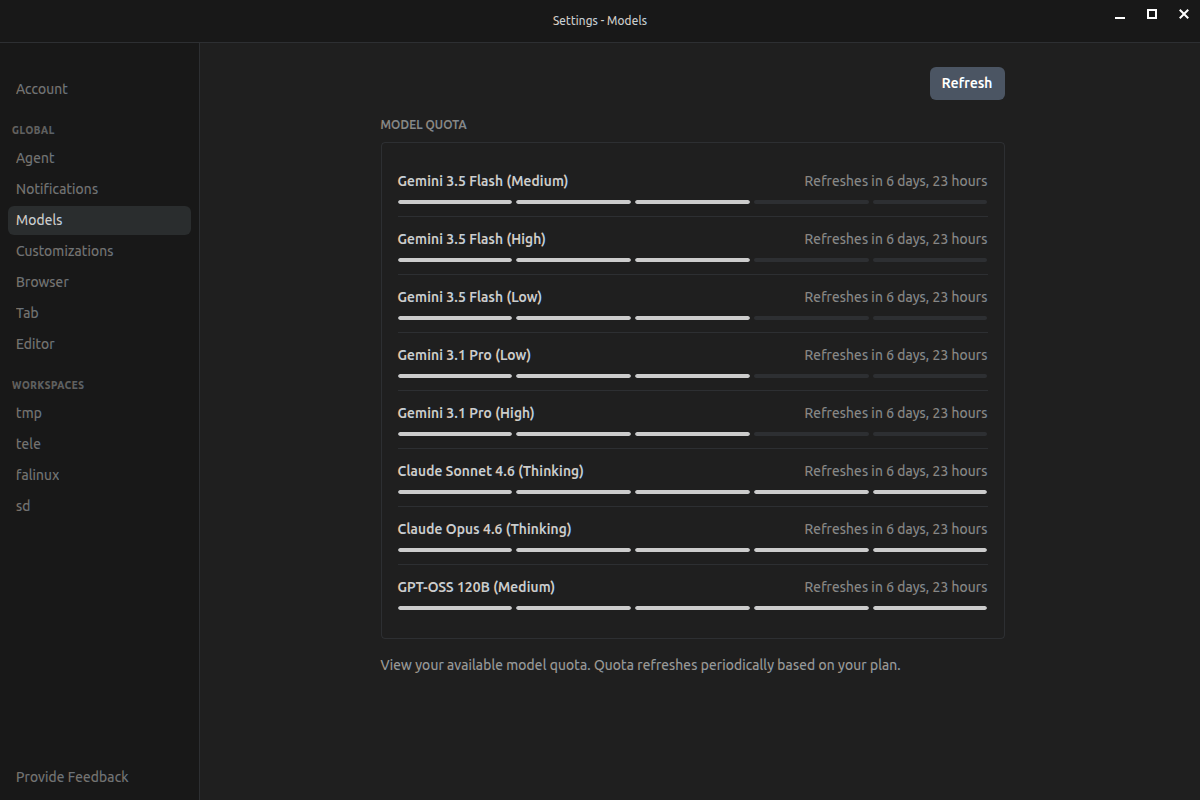Click quota bar for Claude Opus 4.6 (Thinking)

tap(692, 550)
